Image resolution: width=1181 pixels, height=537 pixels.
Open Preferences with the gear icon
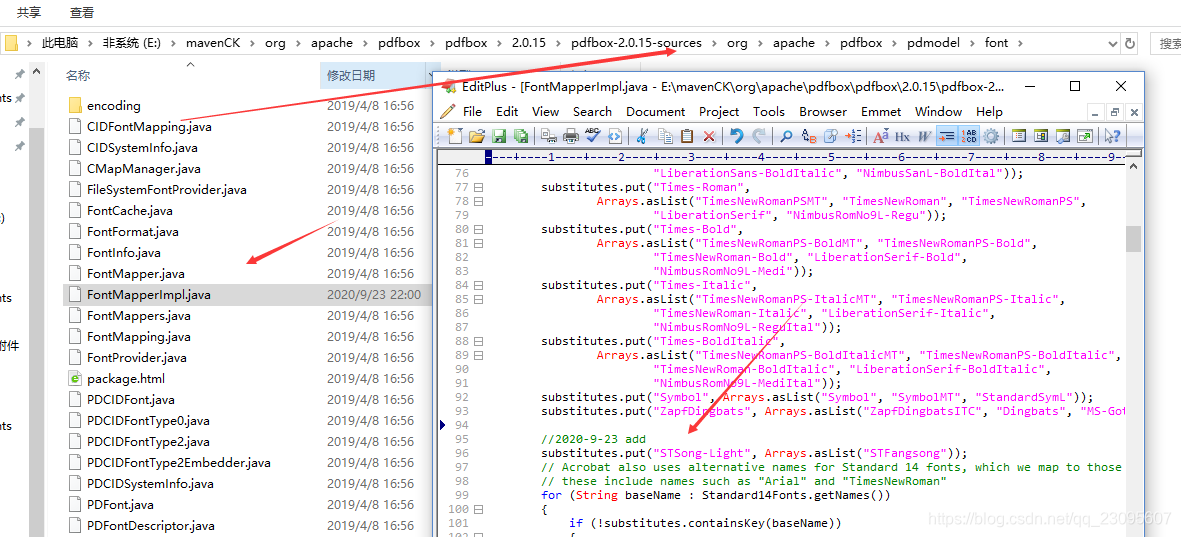(x=990, y=136)
